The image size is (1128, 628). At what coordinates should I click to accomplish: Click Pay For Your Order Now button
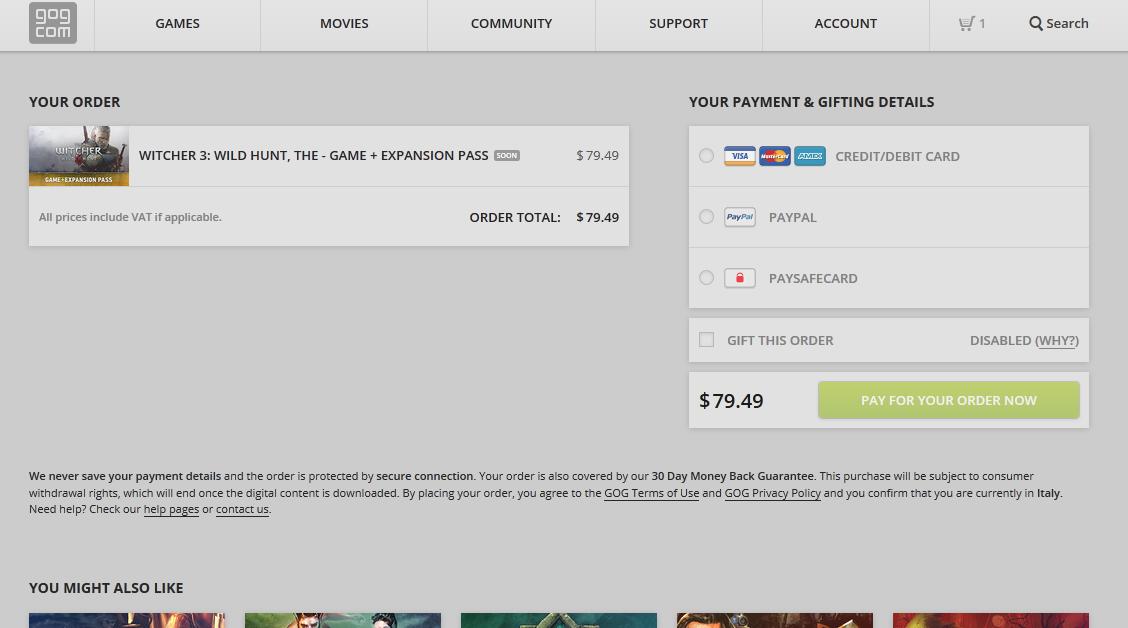tap(948, 400)
